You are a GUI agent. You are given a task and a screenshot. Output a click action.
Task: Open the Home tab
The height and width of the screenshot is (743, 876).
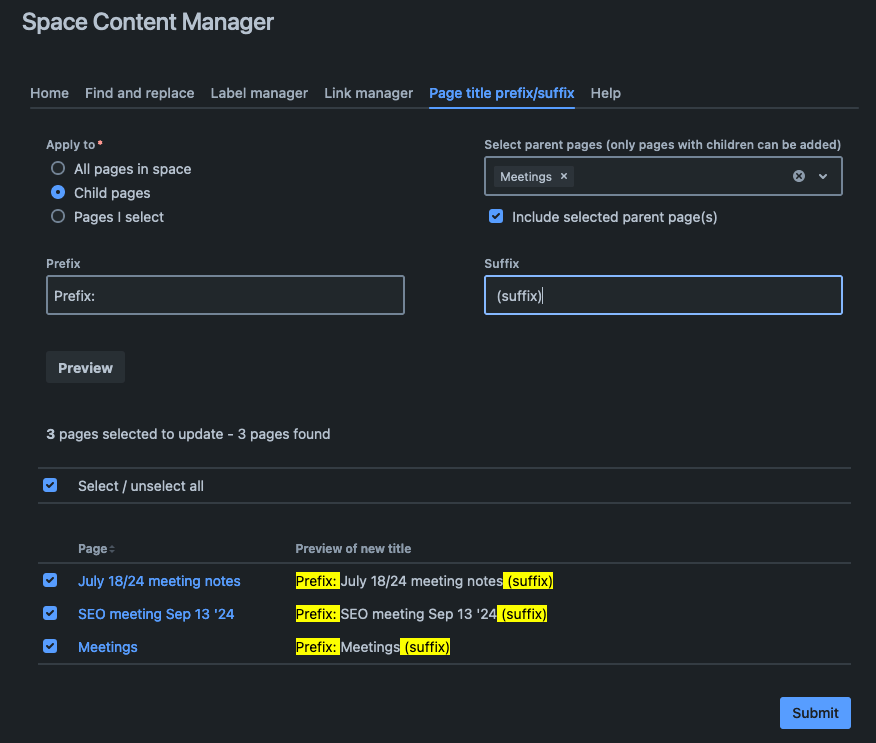(50, 93)
